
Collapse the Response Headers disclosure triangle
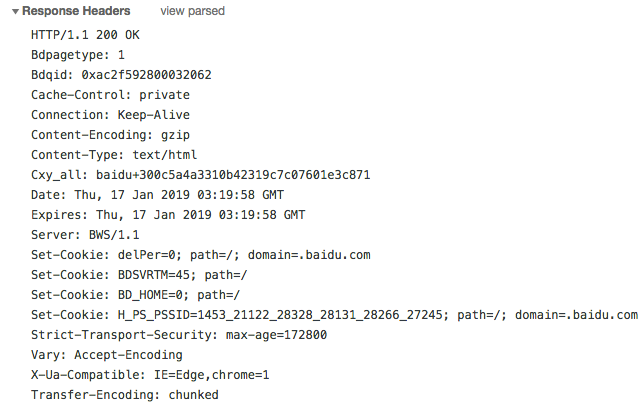pyautogui.click(x=13, y=11)
